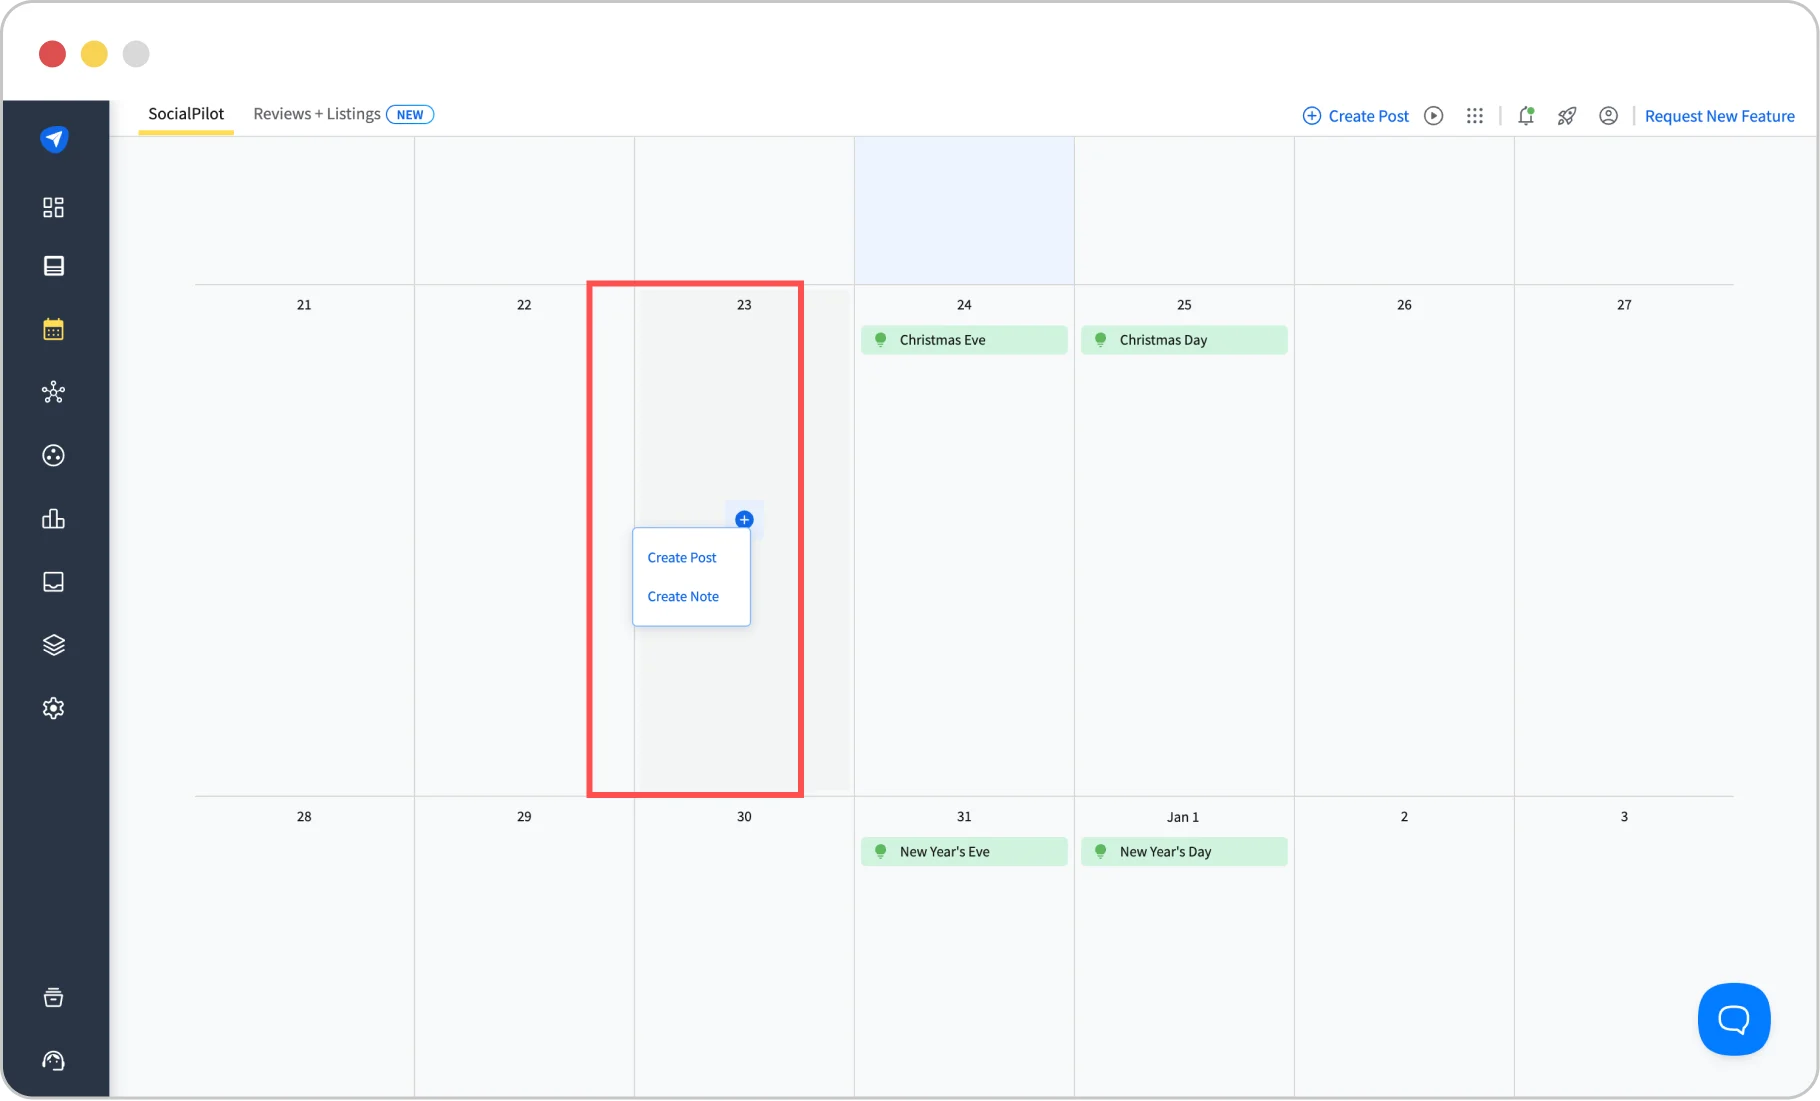Choose Create Post from the context menu
This screenshot has width=1820, height=1101.
pos(682,557)
